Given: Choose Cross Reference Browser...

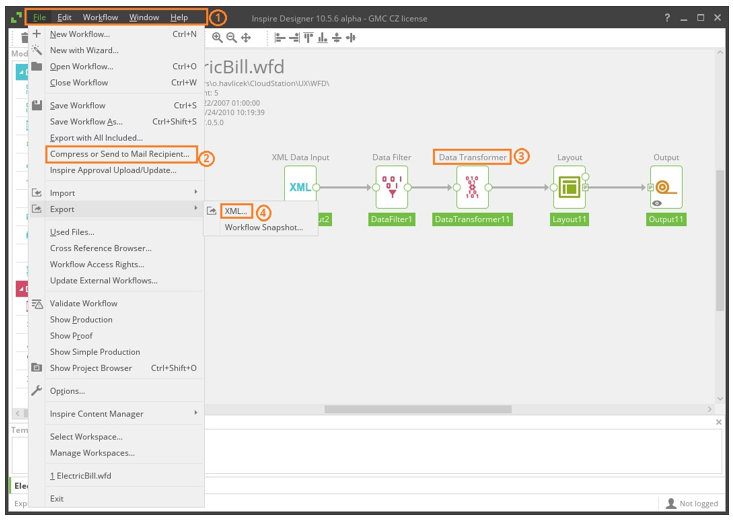Looking at the screenshot, I should click(x=116, y=248).
